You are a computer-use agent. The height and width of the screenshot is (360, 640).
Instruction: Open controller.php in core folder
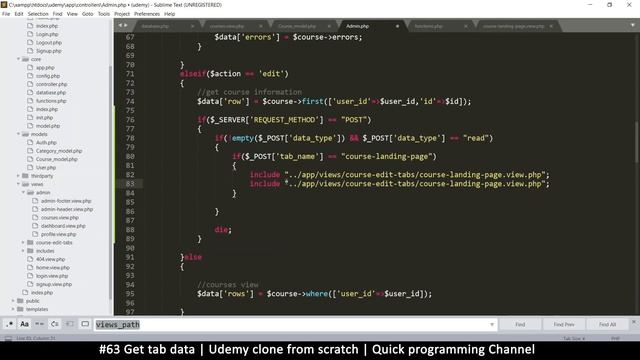point(51,84)
